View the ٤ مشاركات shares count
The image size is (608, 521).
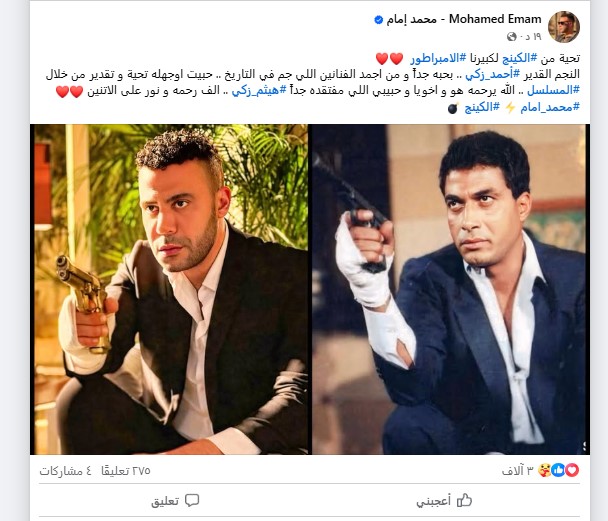click(x=66, y=471)
